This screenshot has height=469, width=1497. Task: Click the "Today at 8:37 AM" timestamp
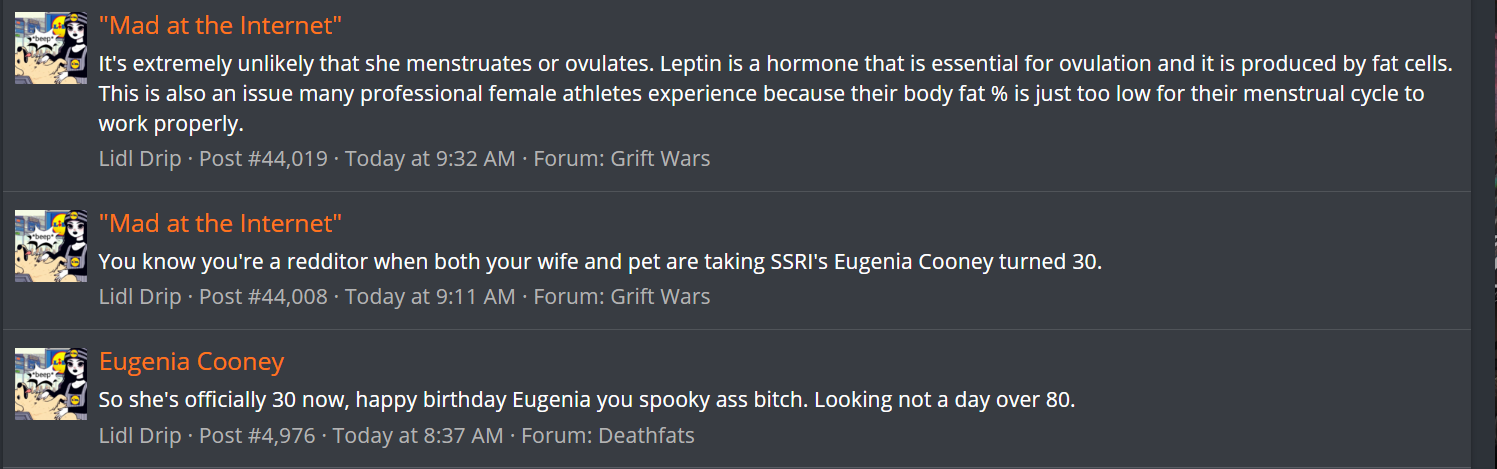418,435
